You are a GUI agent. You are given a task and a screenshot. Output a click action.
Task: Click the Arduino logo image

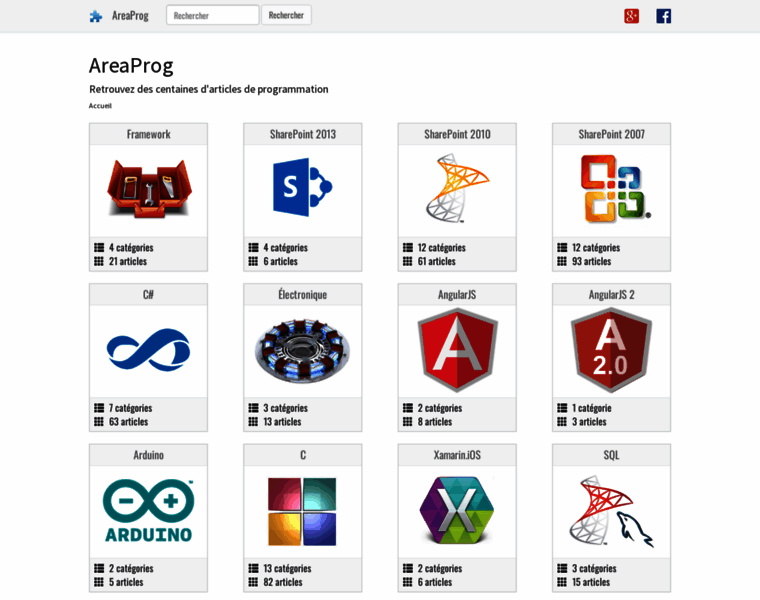[x=148, y=511]
